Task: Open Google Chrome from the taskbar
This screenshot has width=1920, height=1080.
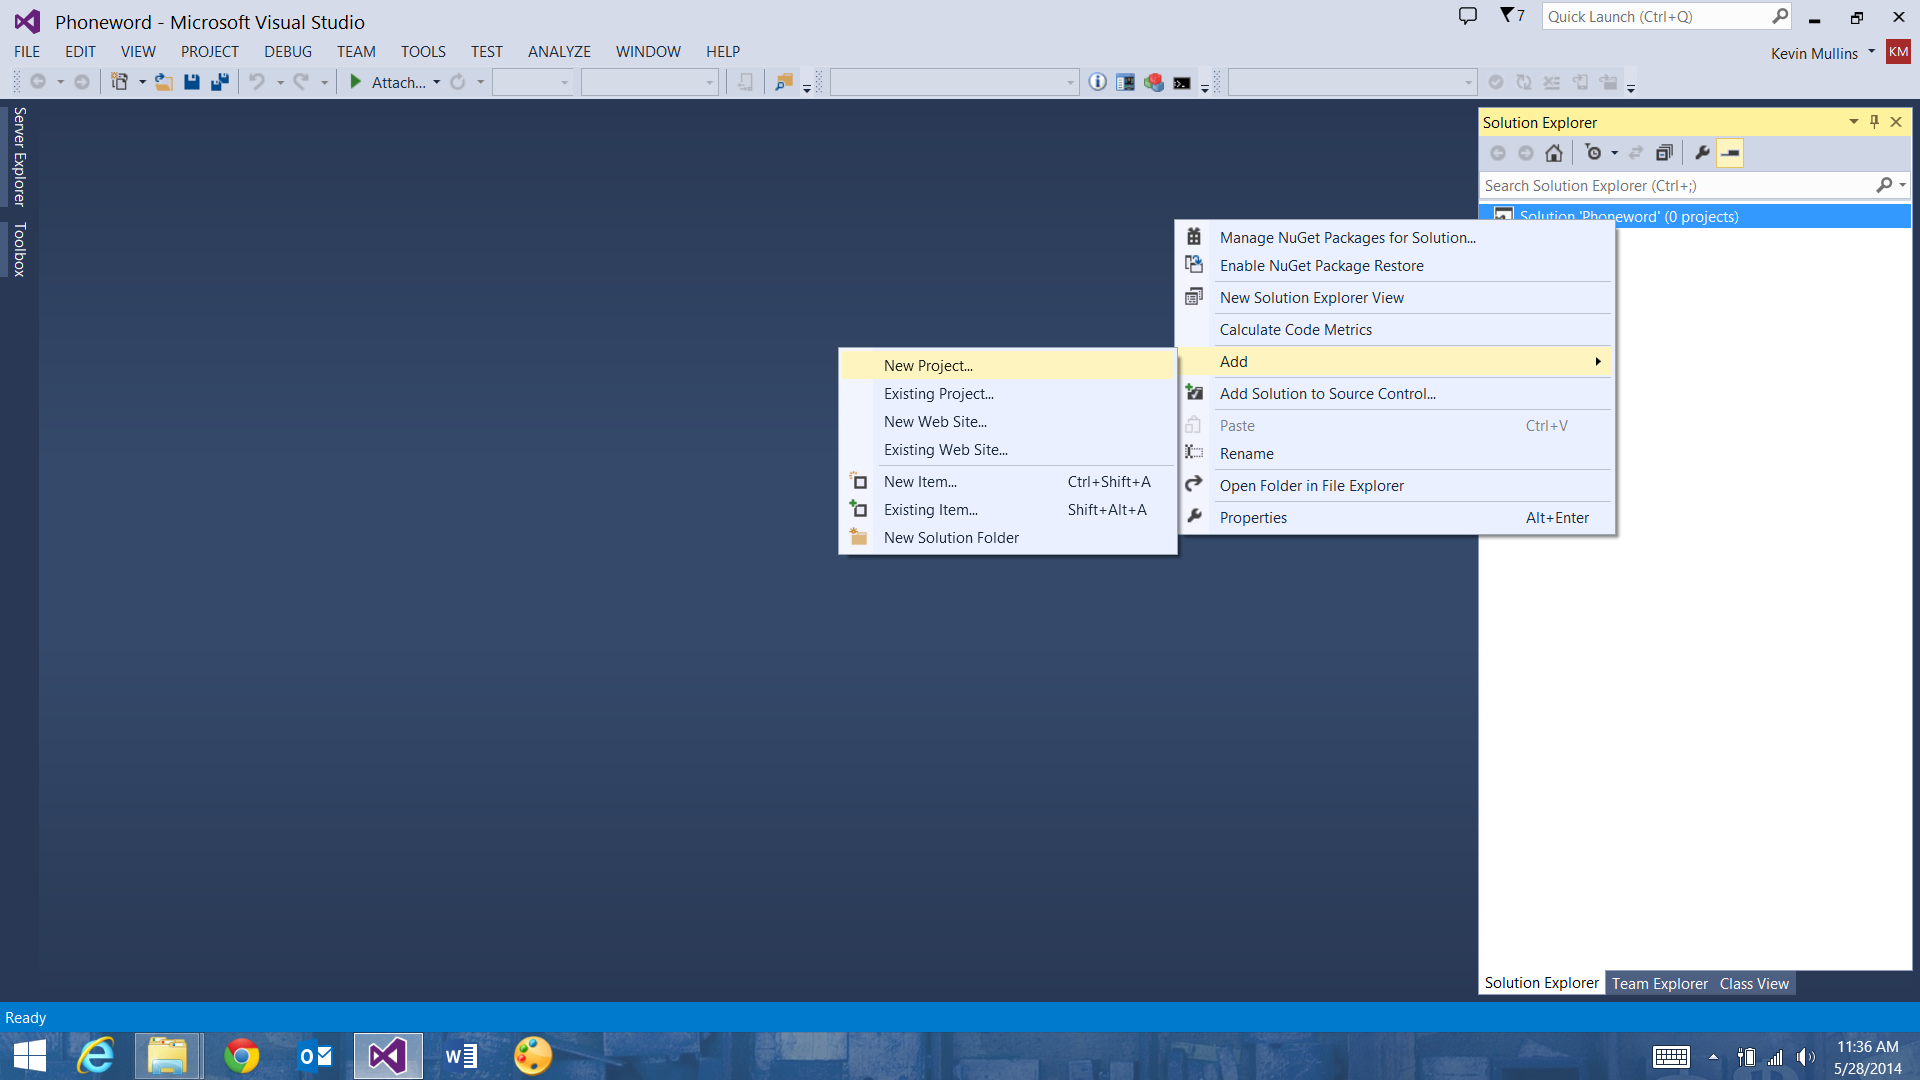Action: [241, 1056]
